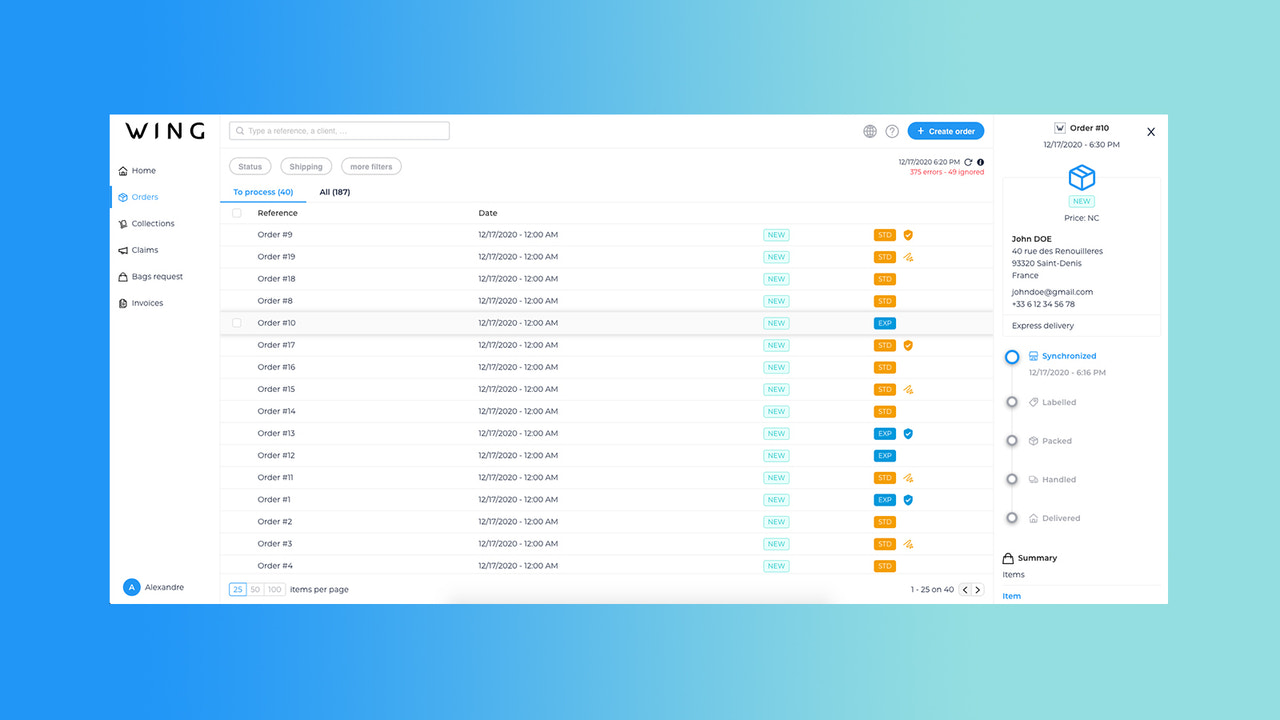This screenshot has height=720, width=1280.
Task: Open the Shipping filter dropdown
Action: point(306,166)
